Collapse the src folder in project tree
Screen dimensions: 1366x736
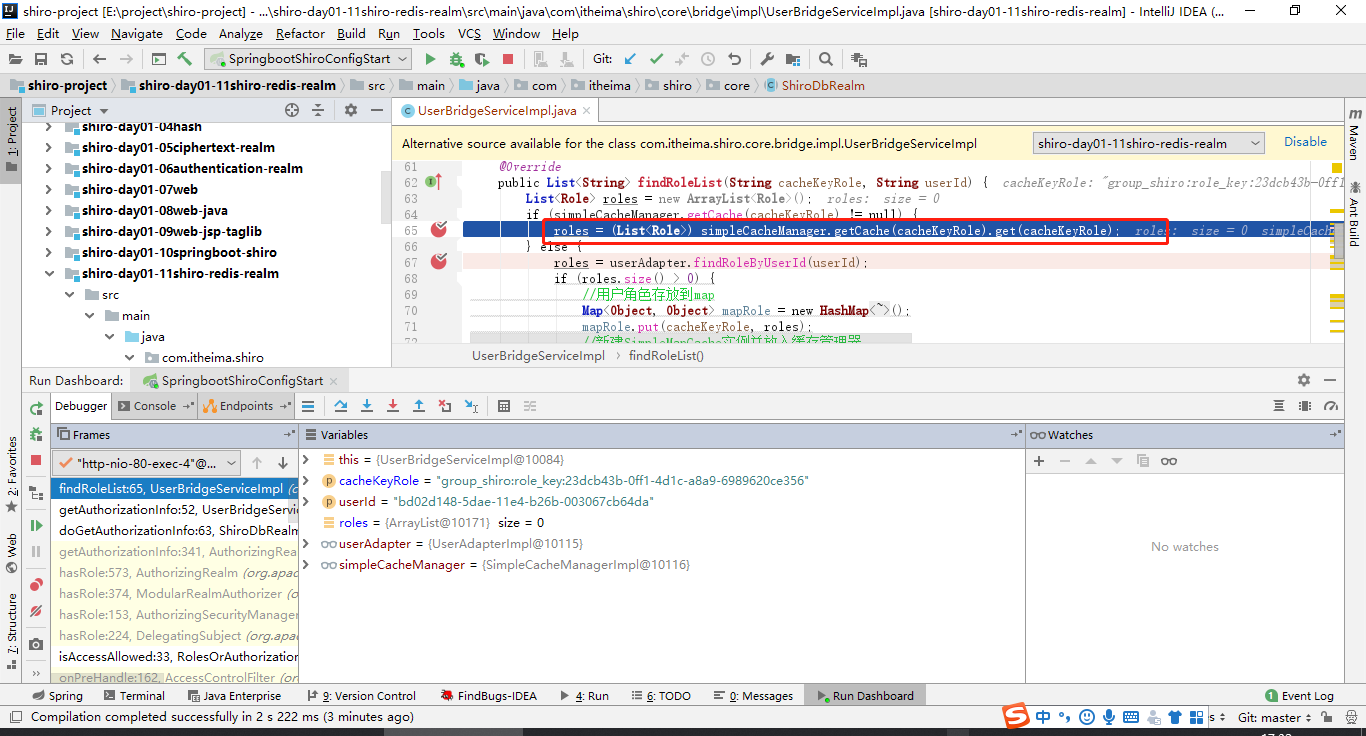pos(69,295)
